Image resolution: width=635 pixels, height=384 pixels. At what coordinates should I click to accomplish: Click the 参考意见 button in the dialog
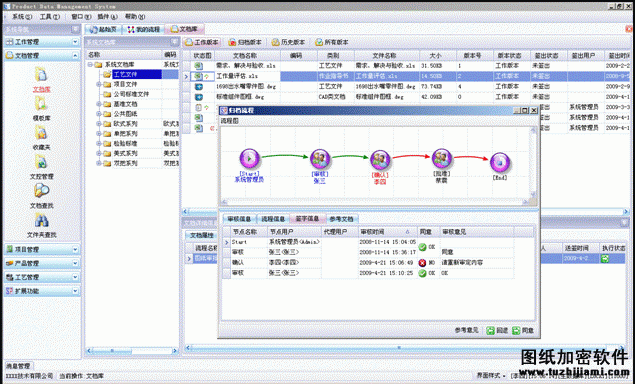pyautogui.click(x=466, y=331)
